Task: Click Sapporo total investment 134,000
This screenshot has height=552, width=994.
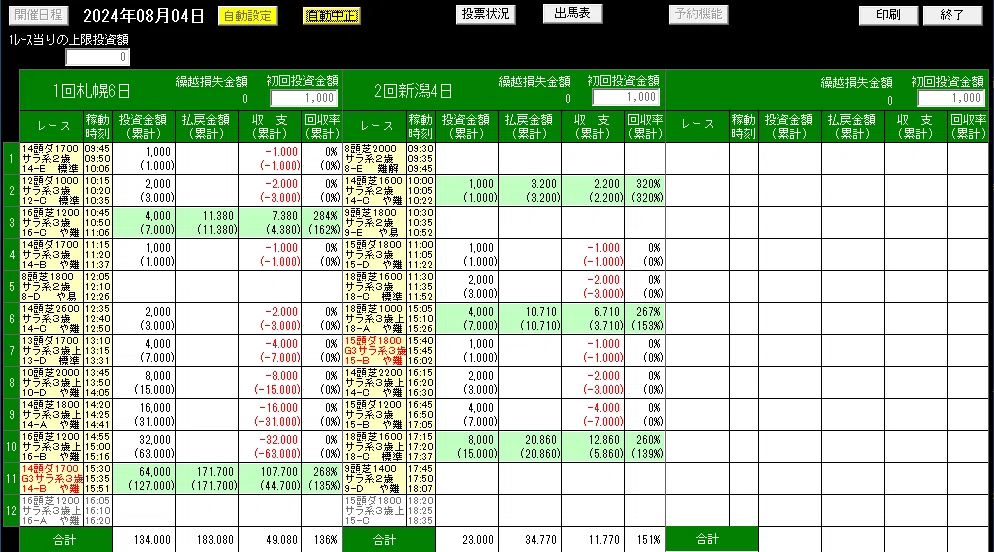Action: click(145, 540)
